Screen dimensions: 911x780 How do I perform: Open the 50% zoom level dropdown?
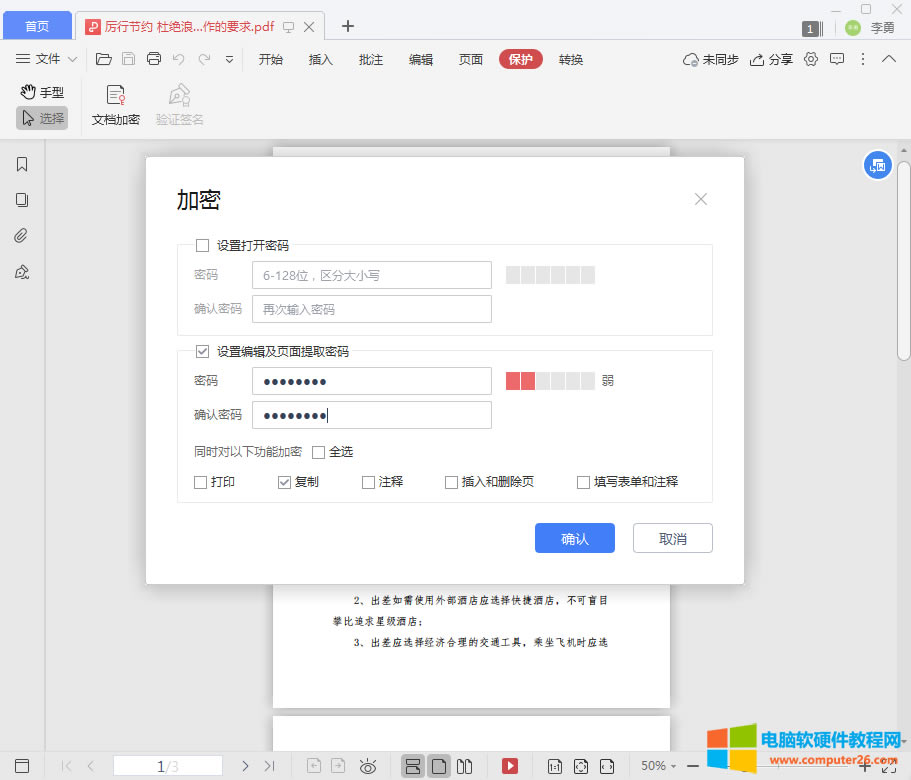(x=657, y=765)
